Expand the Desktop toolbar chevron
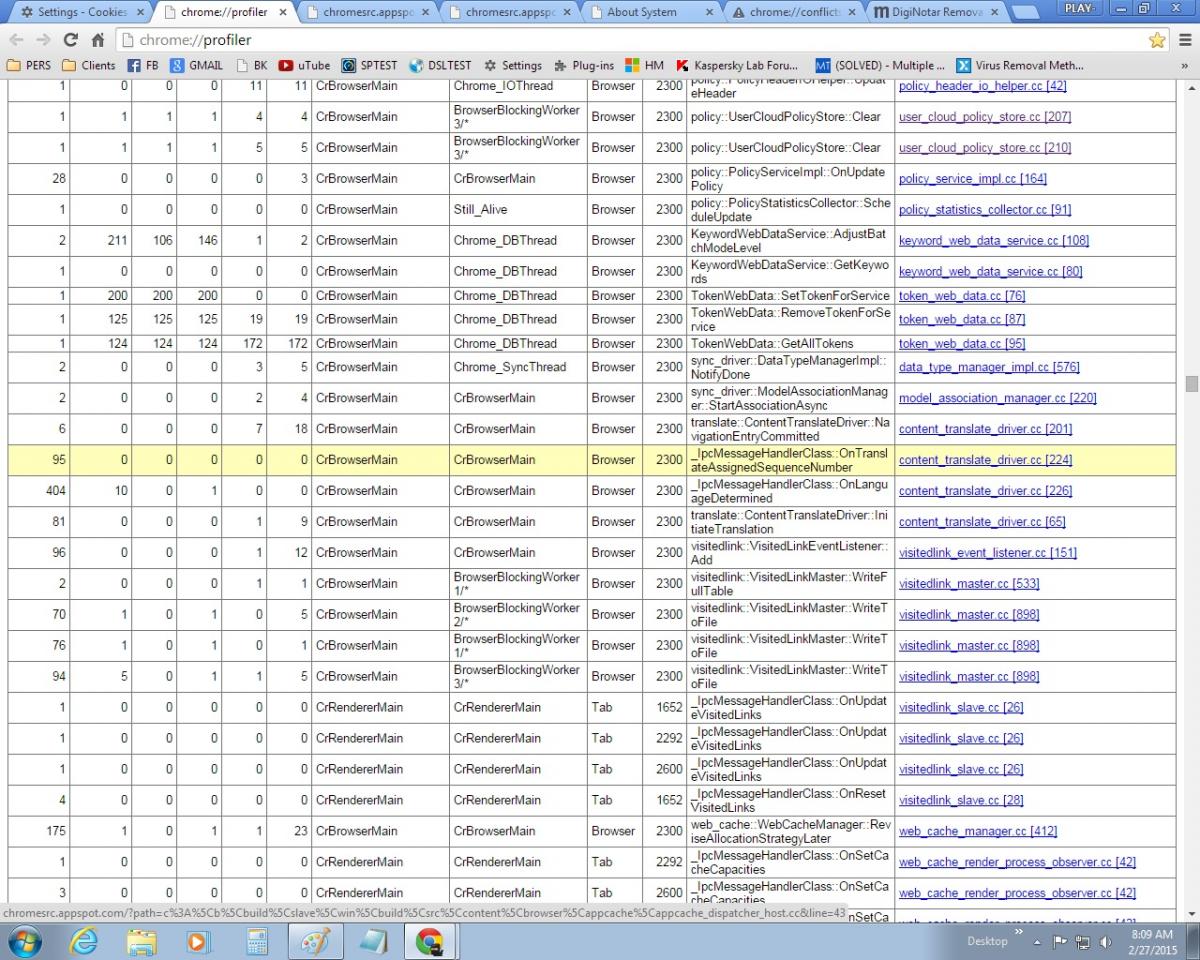 coord(1020,934)
